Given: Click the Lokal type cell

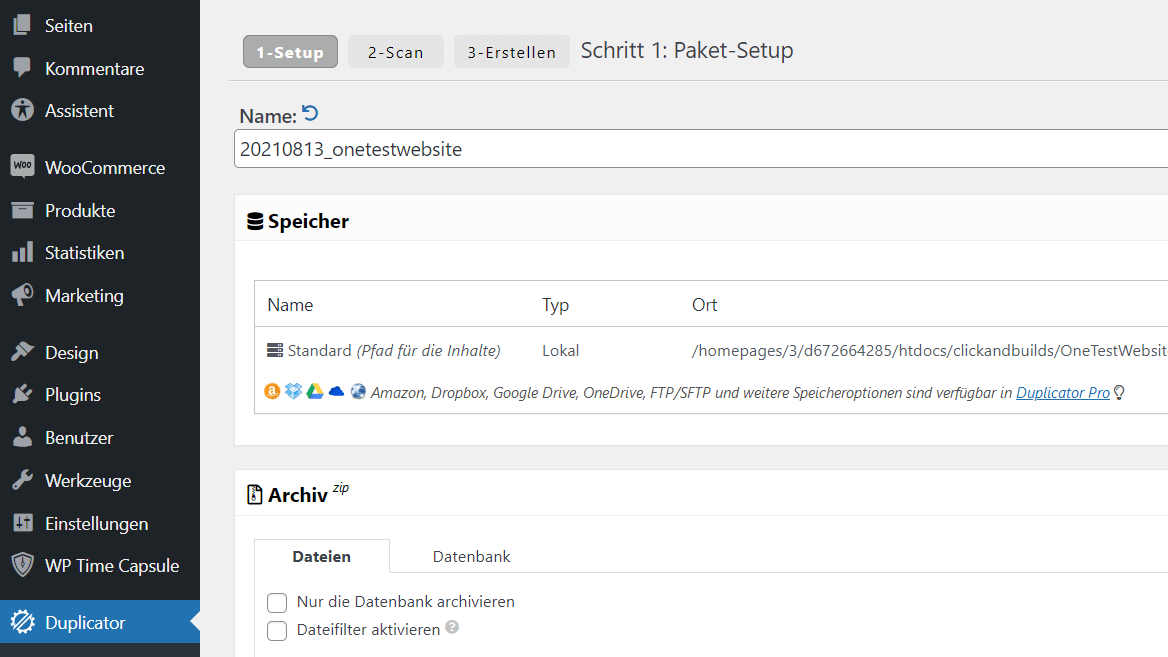Looking at the screenshot, I should click(x=560, y=350).
